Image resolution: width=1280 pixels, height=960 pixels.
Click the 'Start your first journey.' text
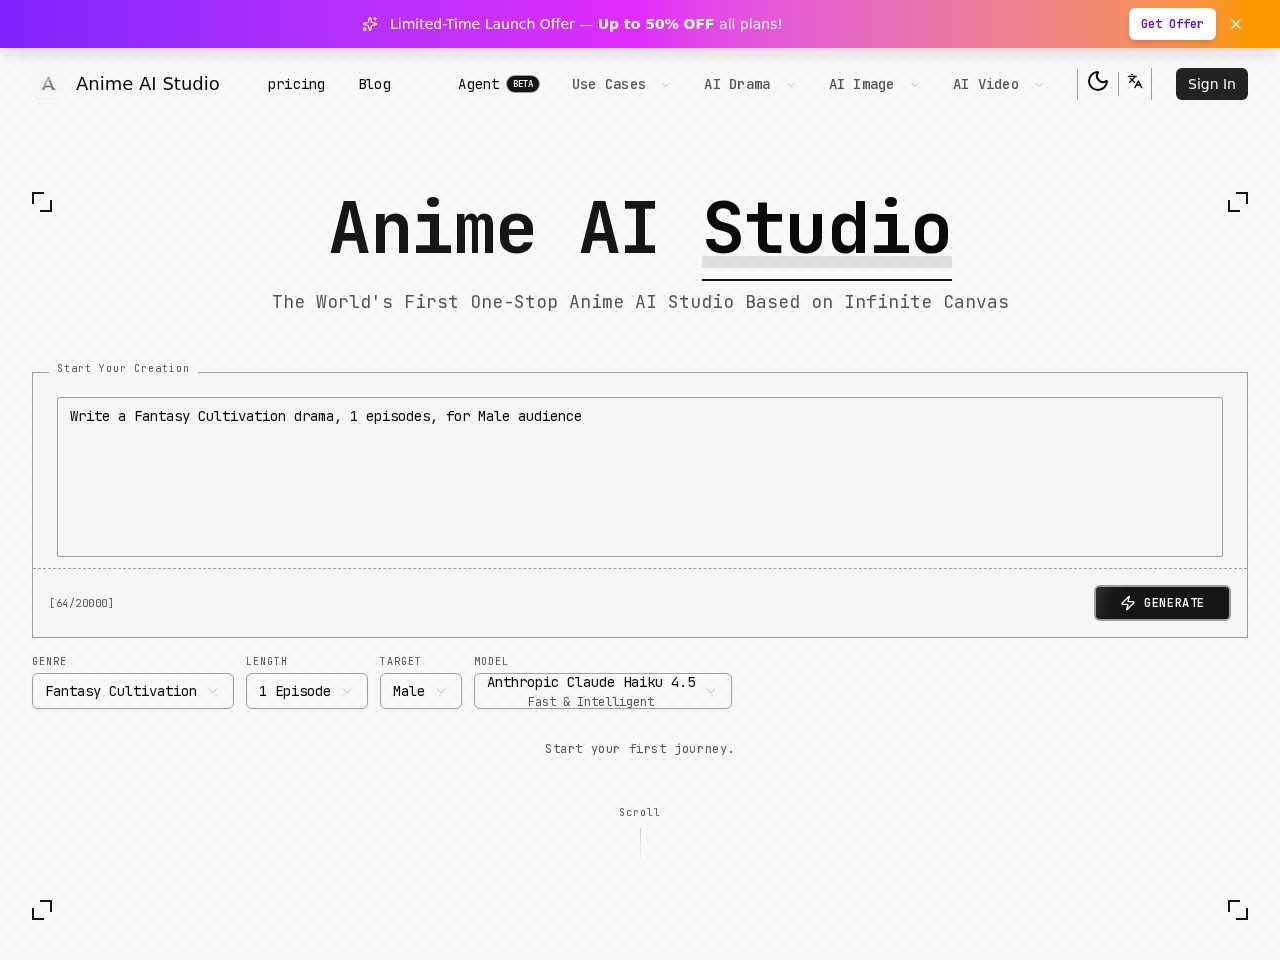(640, 748)
